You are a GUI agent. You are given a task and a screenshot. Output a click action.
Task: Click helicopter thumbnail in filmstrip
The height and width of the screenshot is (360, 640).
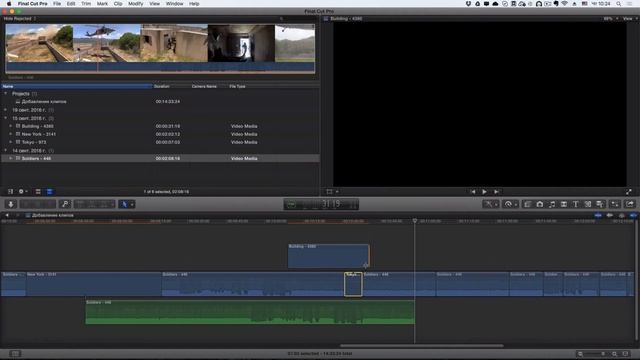pyautogui.click(x=107, y=43)
